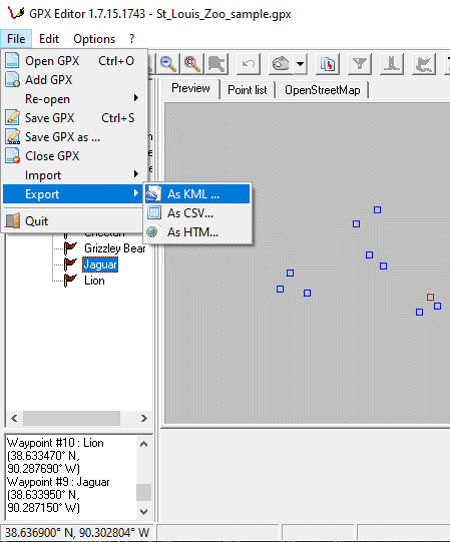Click the copy points toolbar icon

point(328,64)
